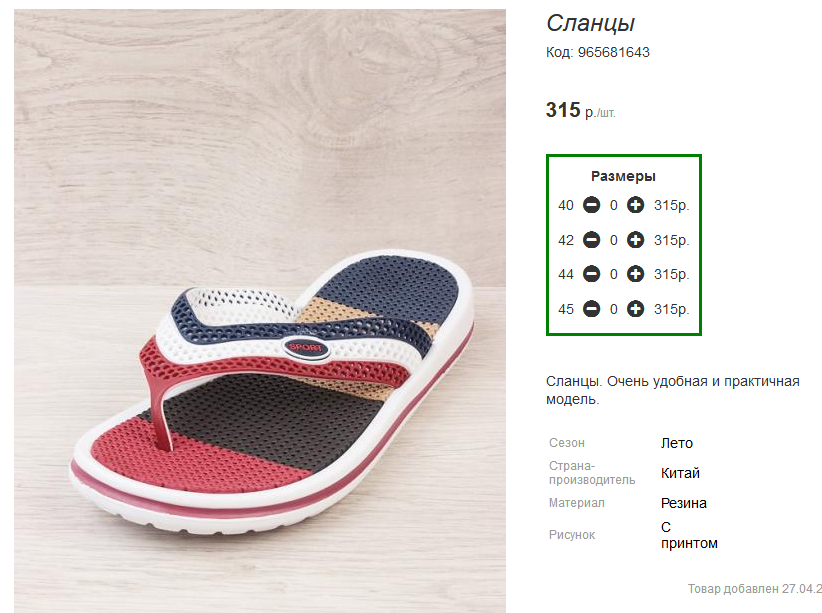Open the flip-flop product photo
Image resolution: width=822 pixels, height=613 pixels.
[260, 310]
